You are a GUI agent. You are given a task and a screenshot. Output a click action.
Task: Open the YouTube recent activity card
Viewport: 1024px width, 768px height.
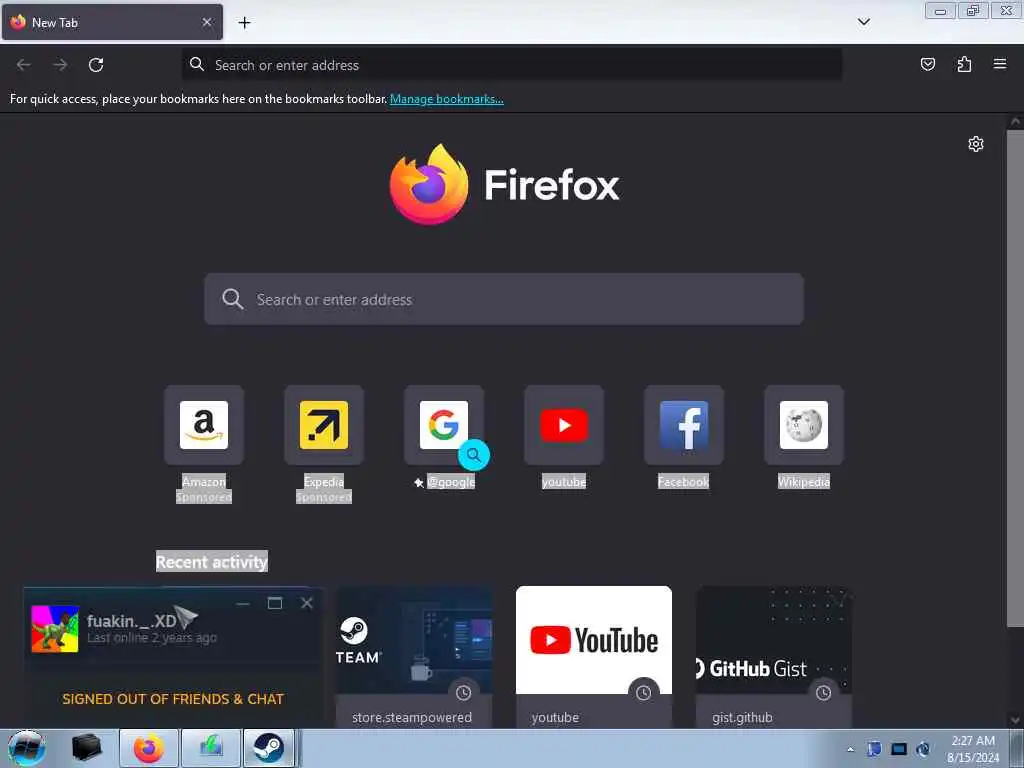pyautogui.click(x=594, y=657)
